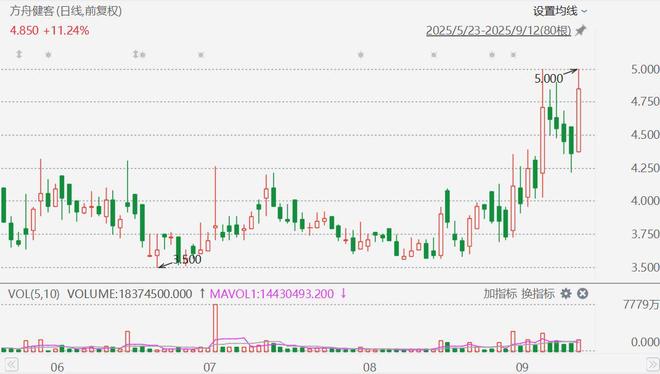Click the 5.000 high price annotation

click(548, 79)
